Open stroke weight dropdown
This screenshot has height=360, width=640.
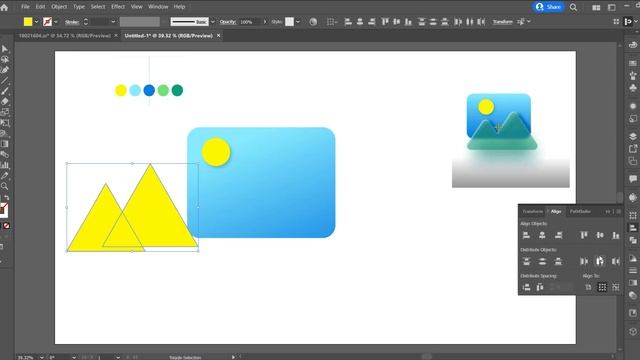[113, 22]
